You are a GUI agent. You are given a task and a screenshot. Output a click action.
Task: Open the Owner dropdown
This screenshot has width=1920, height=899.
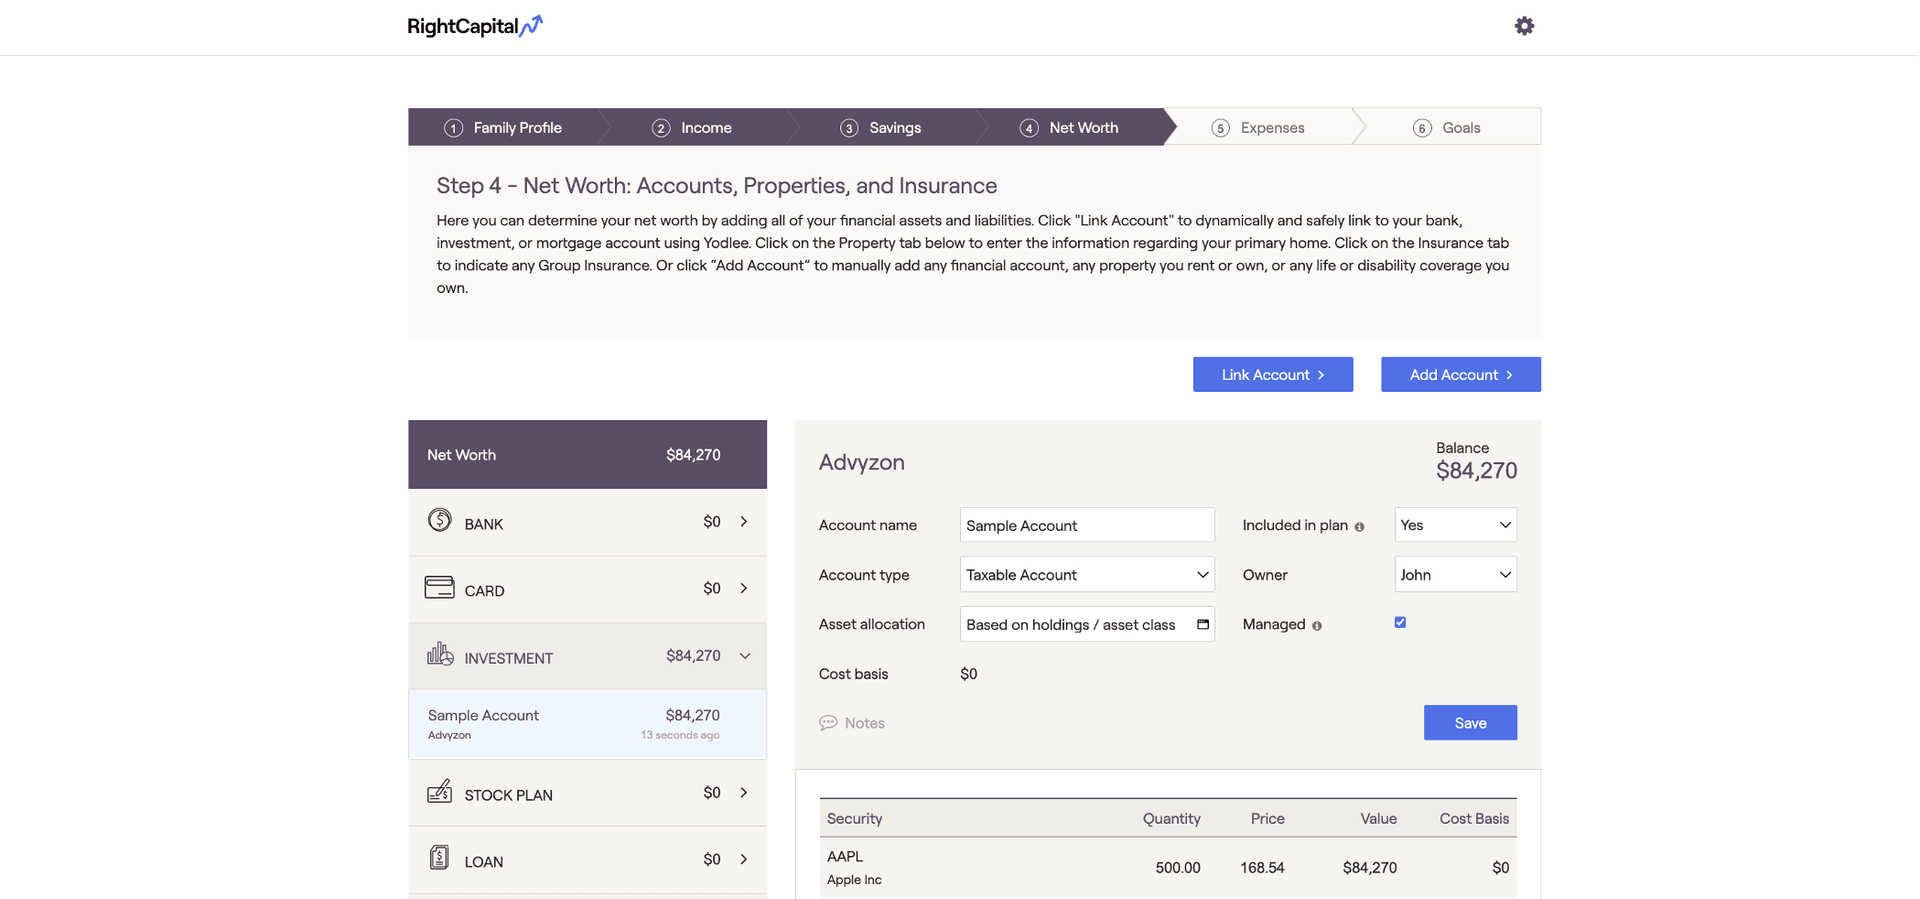tap(1455, 575)
